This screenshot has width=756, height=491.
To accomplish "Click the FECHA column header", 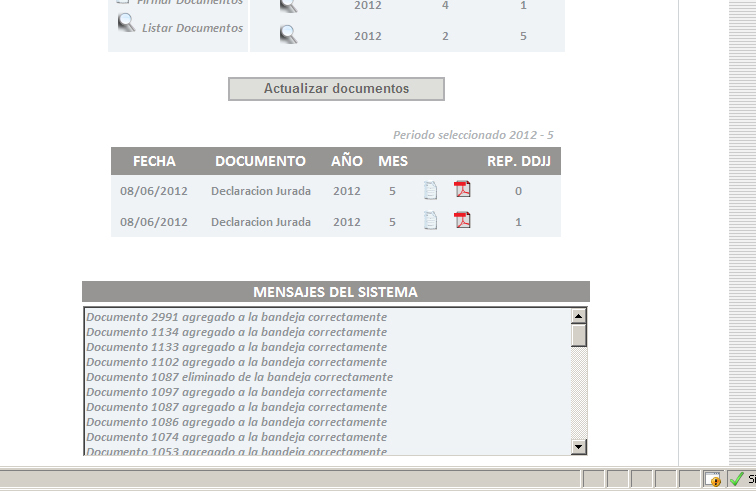I will pyautogui.click(x=154, y=161).
